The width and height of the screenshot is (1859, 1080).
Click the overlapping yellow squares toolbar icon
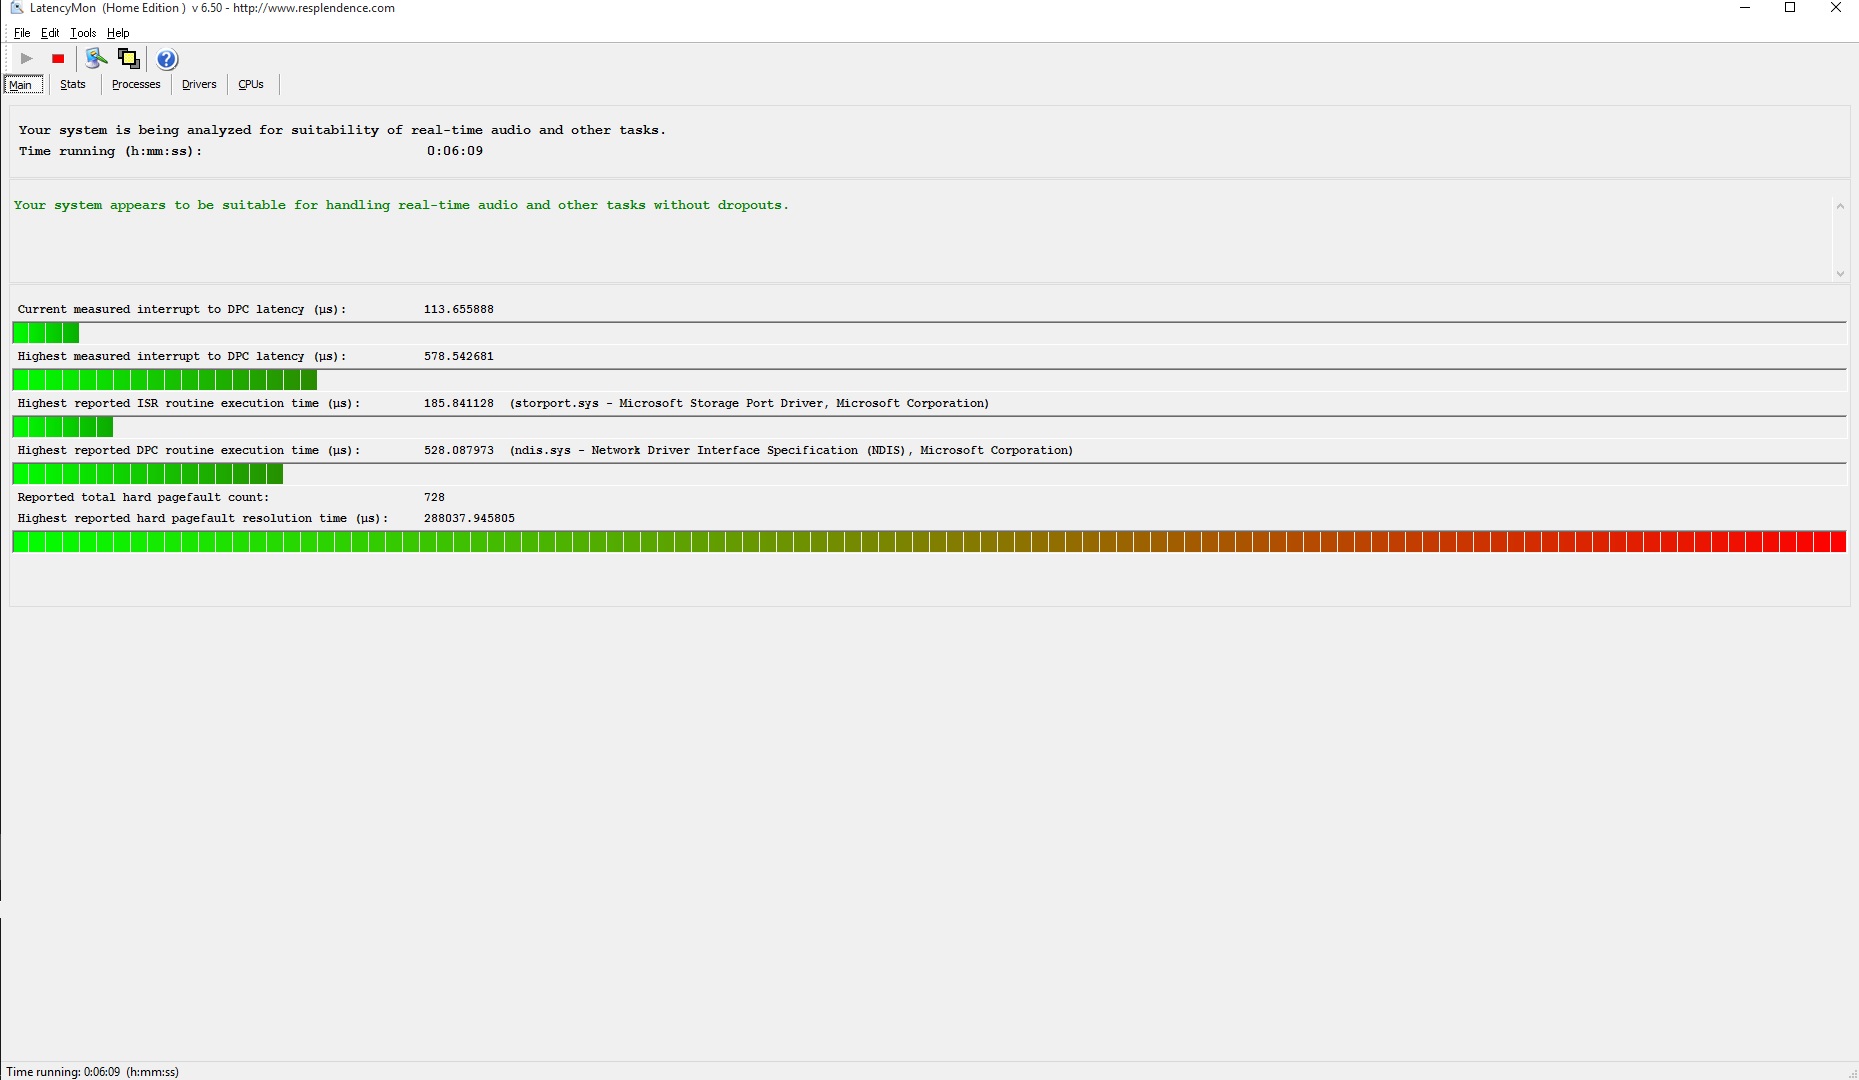pyautogui.click(x=129, y=59)
